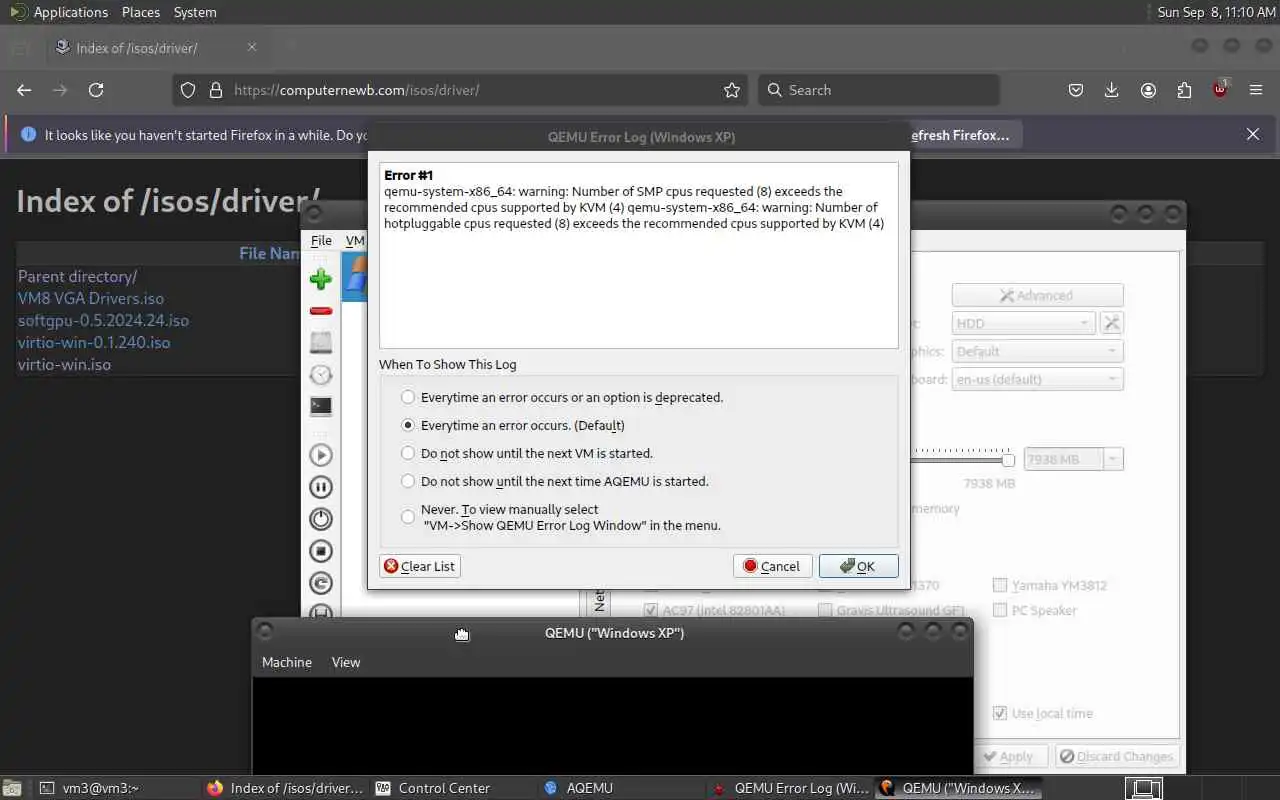Open the View menu in QEMU window
The image size is (1280, 800).
pyautogui.click(x=346, y=662)
